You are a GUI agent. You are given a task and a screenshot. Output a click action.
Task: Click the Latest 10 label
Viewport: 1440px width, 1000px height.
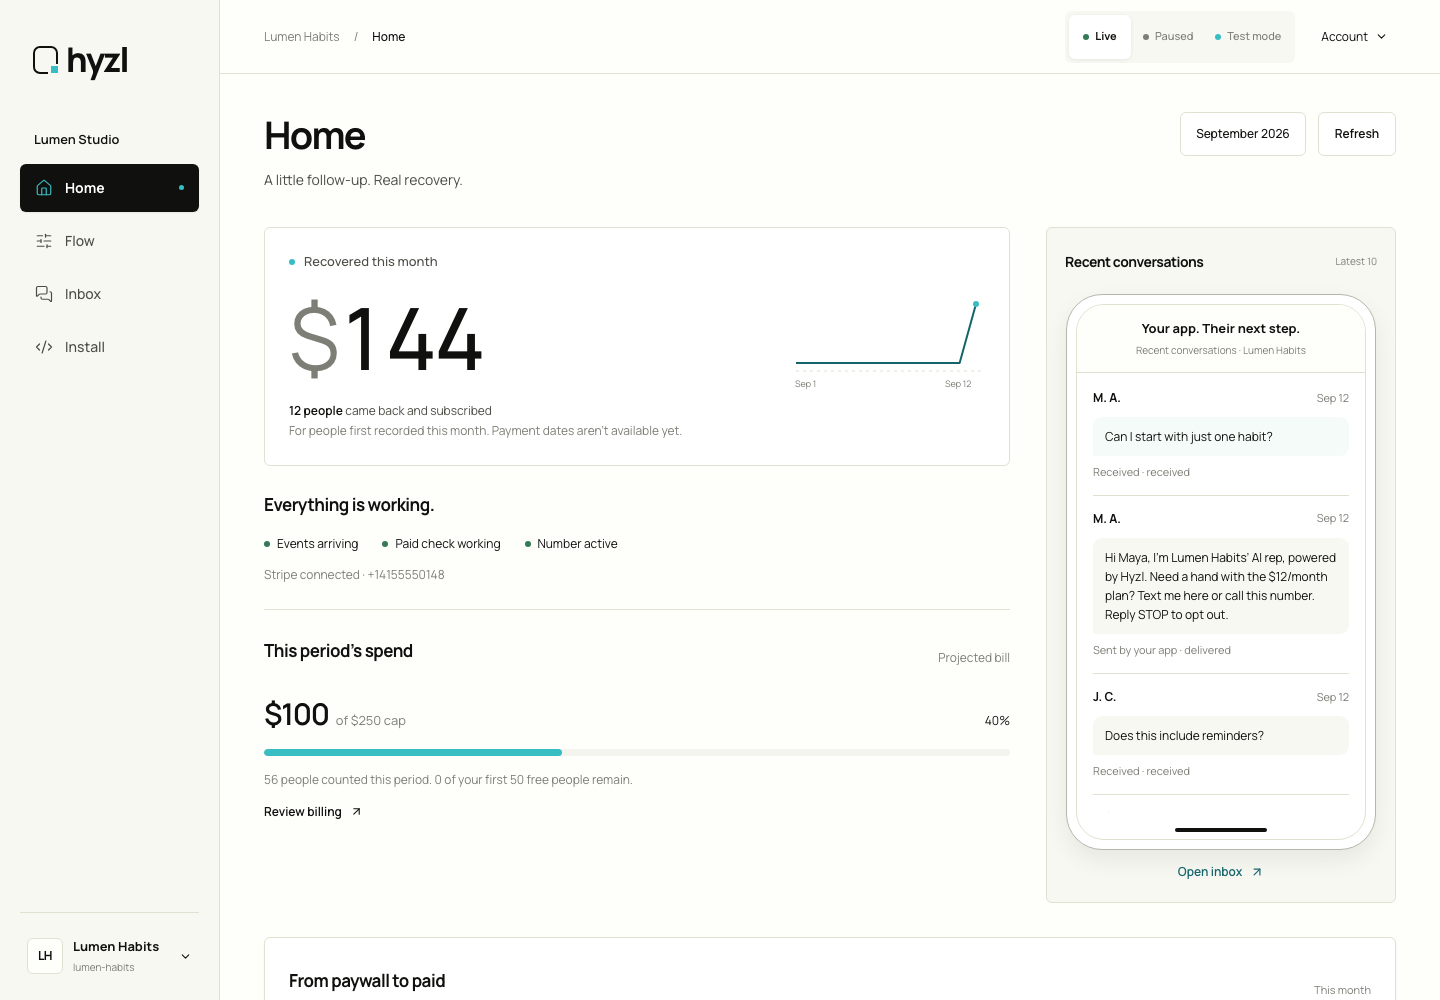(1356, 262)
